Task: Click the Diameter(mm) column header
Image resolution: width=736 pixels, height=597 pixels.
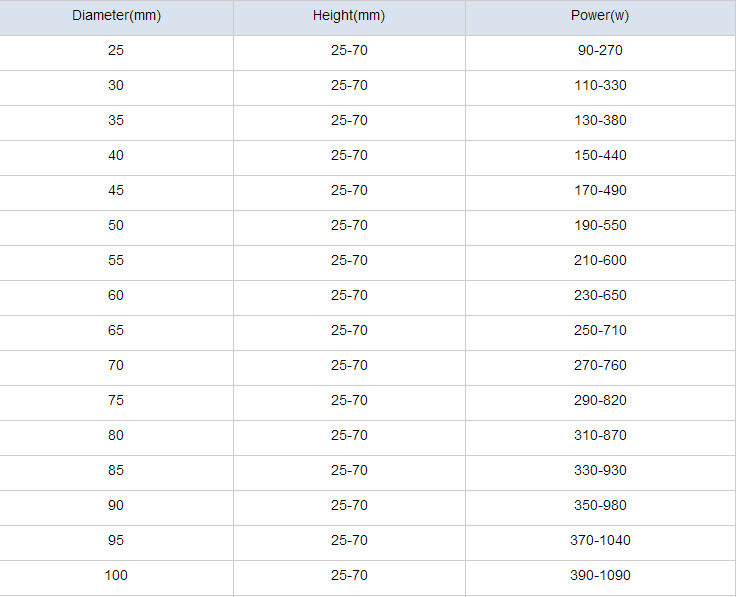Action: pos(116,15)
